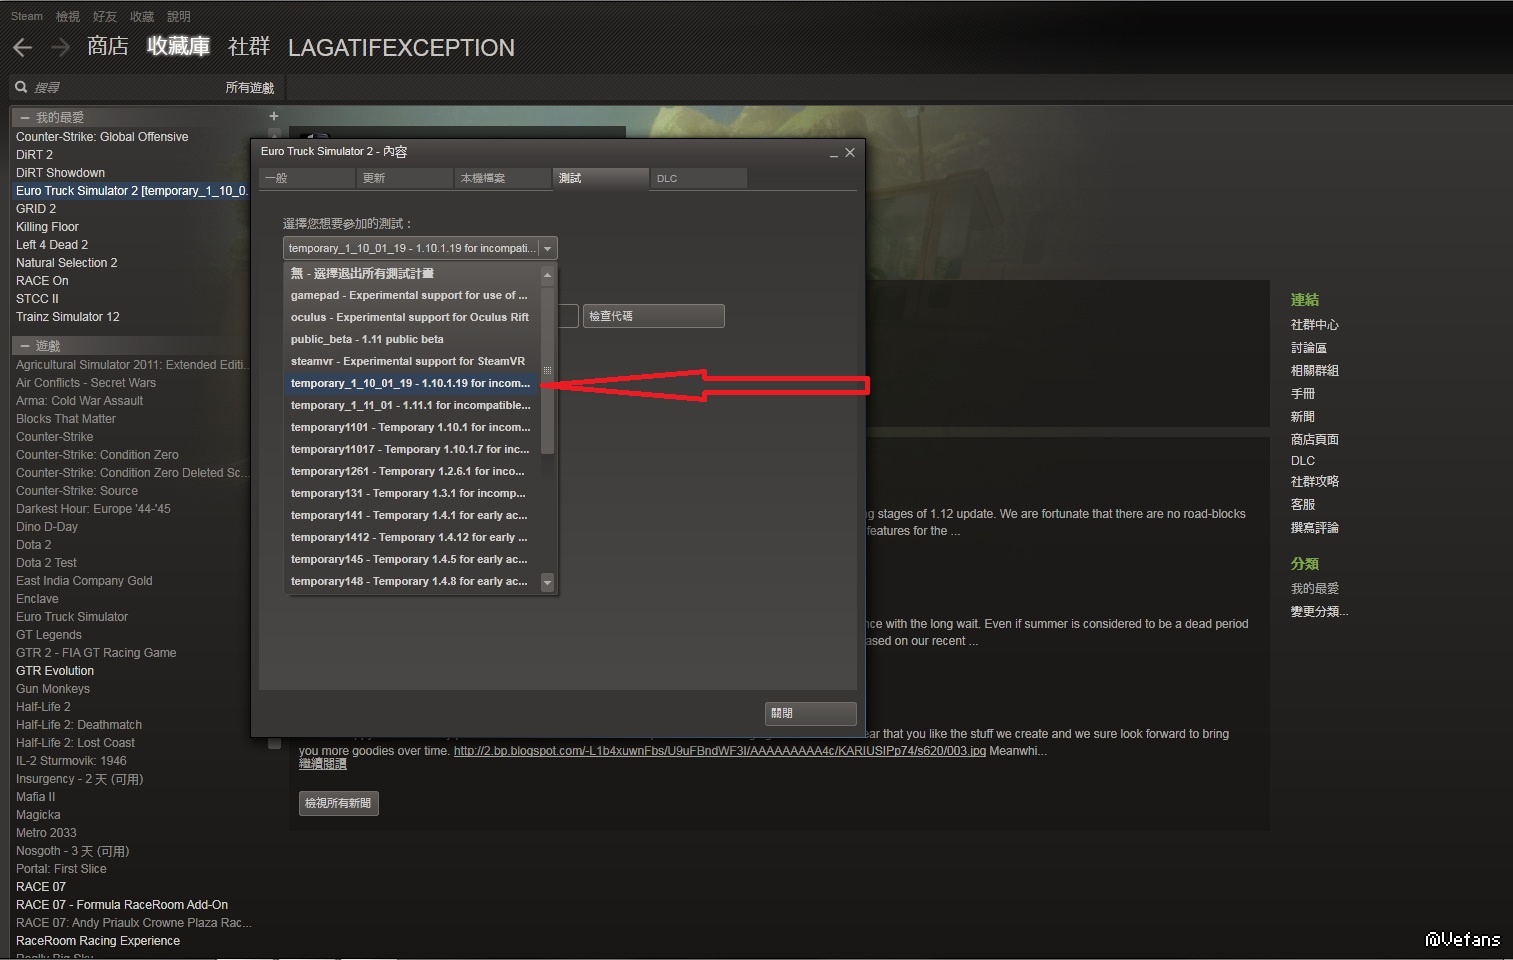
Task: Open the 好友 menu
Action: tap(105, 16)
